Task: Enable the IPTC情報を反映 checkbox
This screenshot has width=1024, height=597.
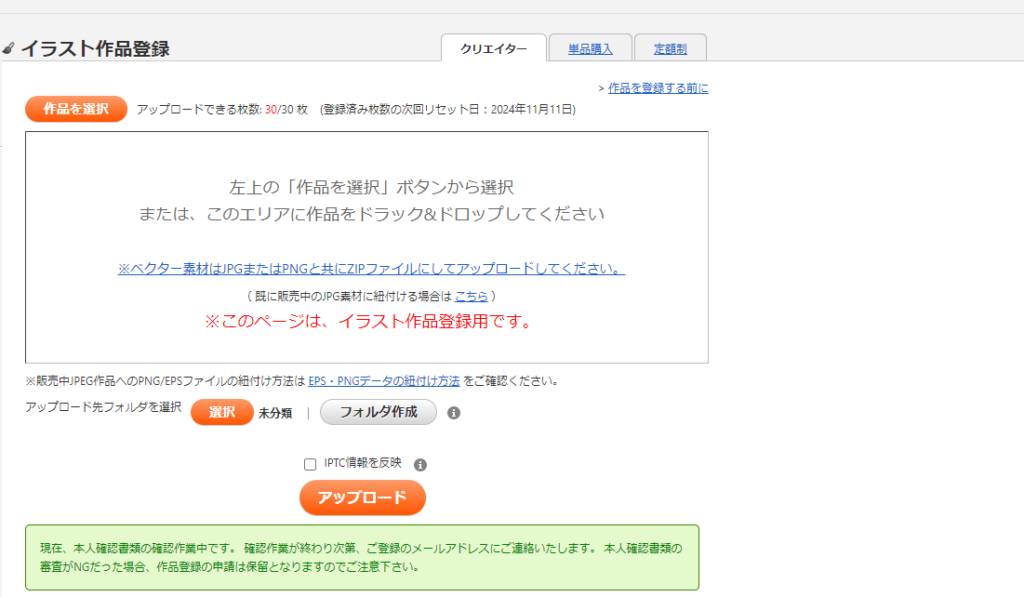Action: [x=310, y=464]
